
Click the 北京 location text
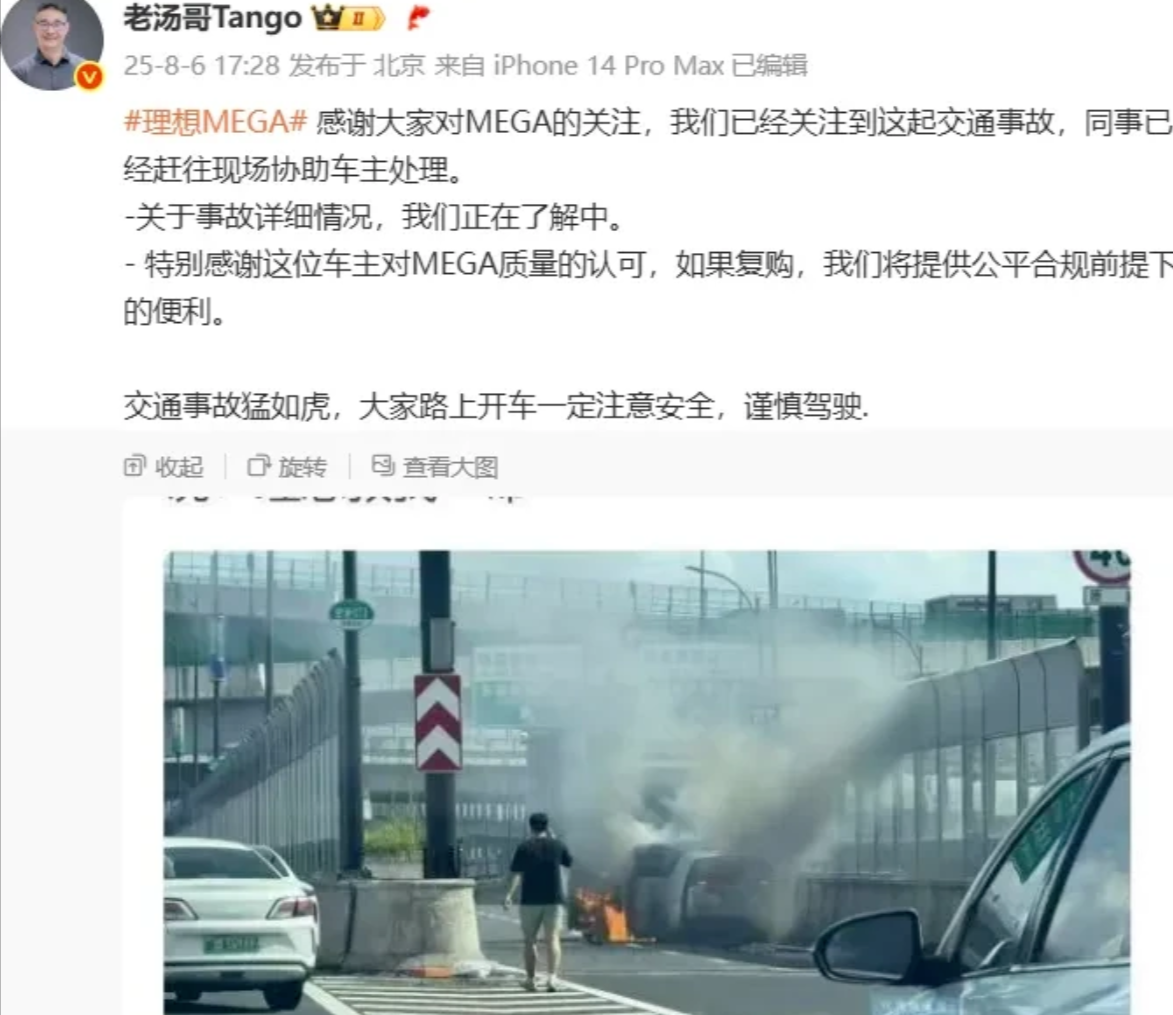(x=399, y=66)
